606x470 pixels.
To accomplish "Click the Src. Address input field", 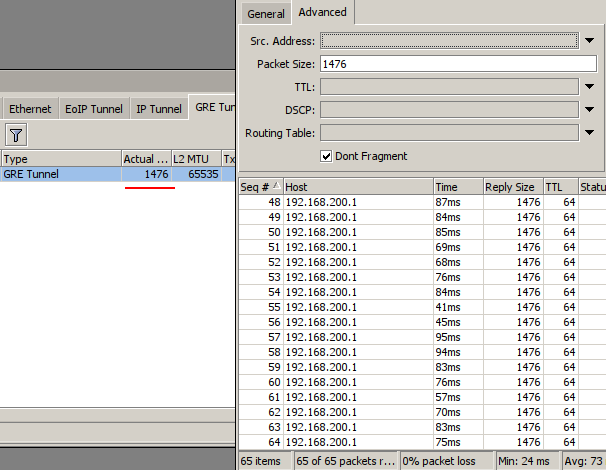I will coord(449,41).
